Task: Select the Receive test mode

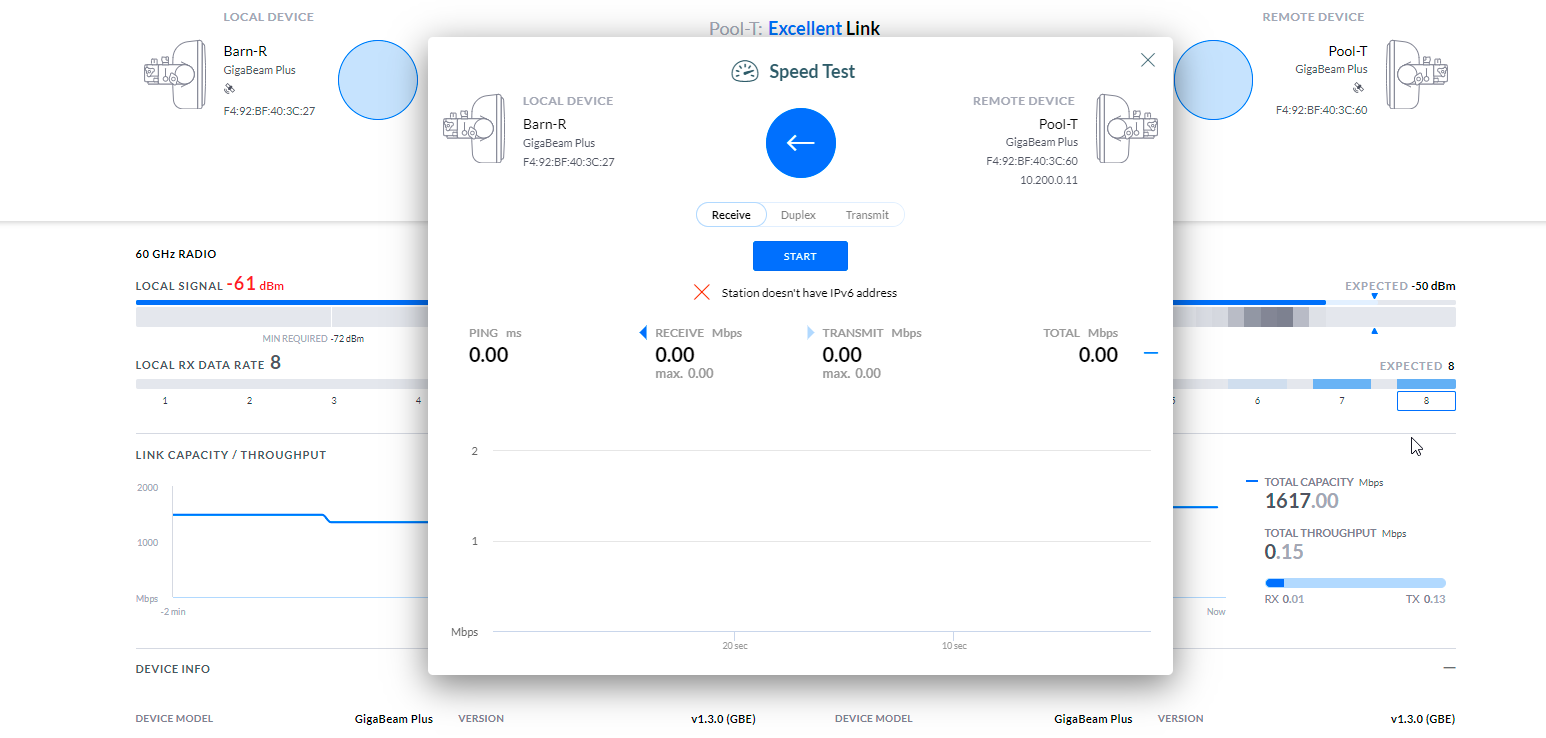Action: 731,215
